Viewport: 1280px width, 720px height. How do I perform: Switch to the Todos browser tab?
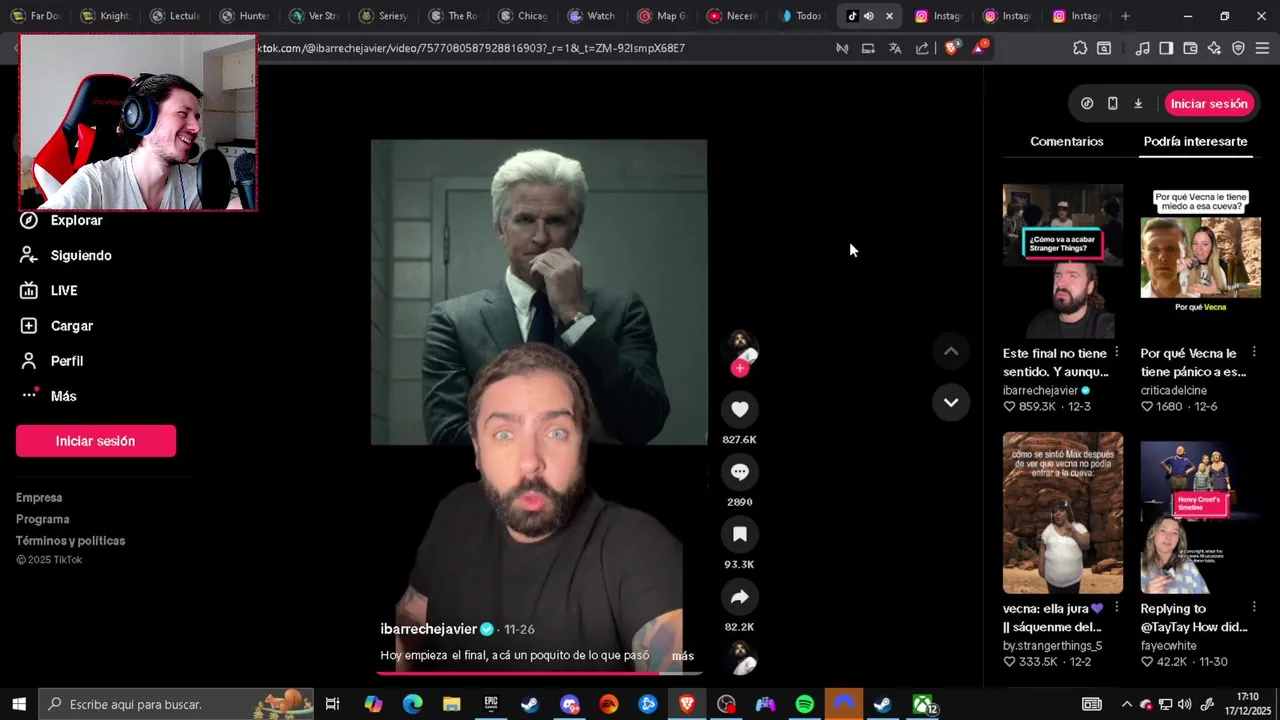[x=802, y=16]
